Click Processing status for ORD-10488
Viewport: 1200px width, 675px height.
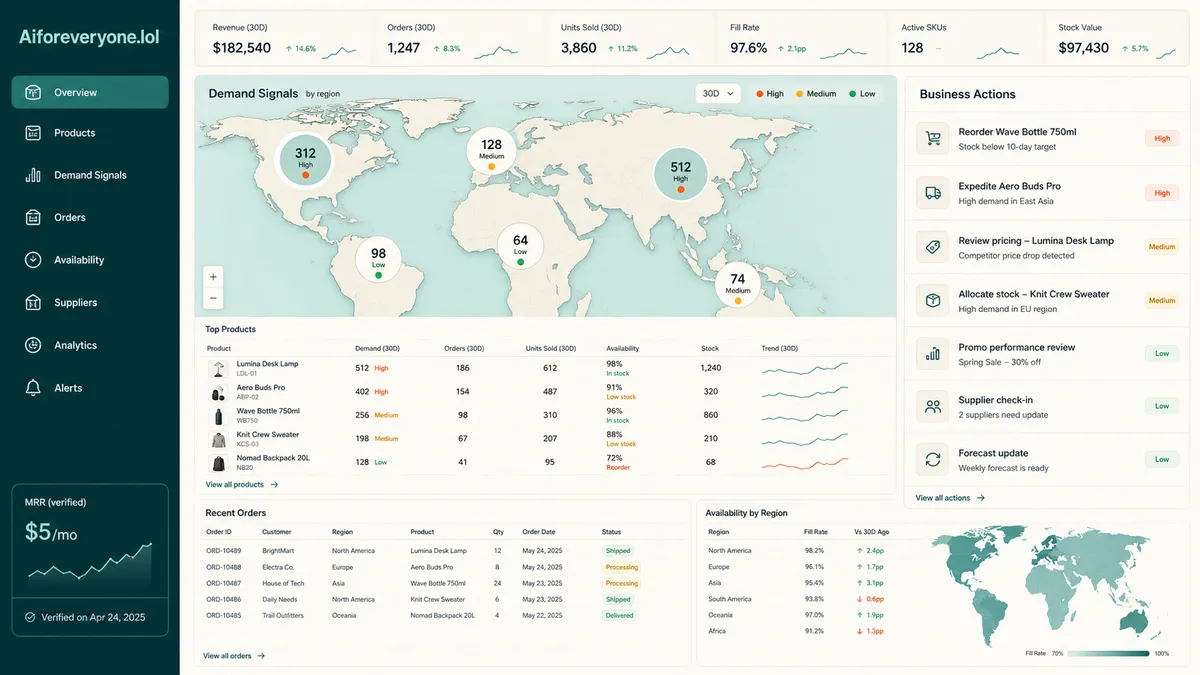[621, 567]
